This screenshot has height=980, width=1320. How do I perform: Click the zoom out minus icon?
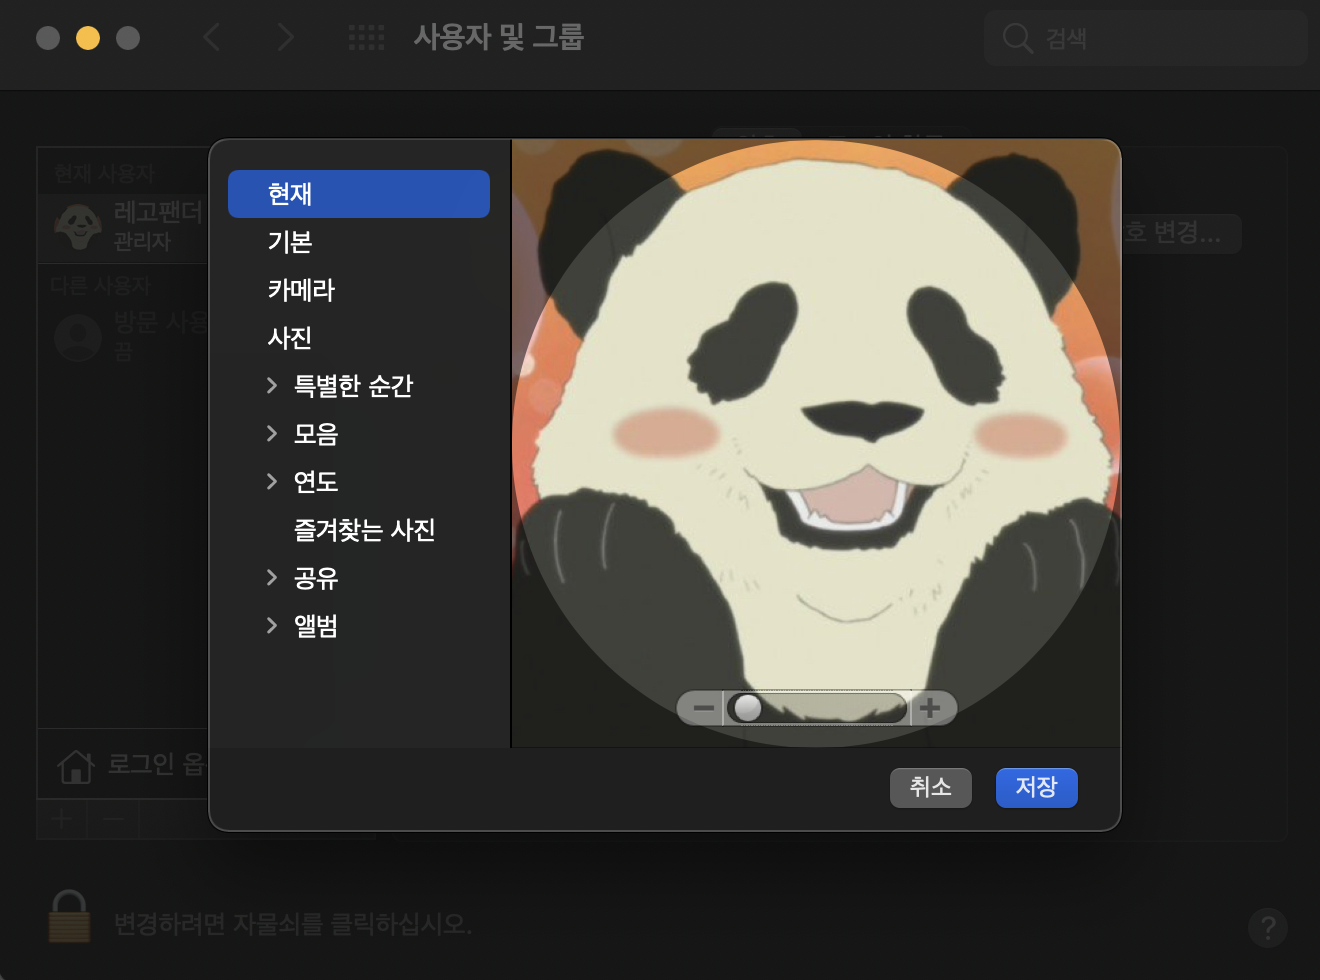click(x=703, y=708)
